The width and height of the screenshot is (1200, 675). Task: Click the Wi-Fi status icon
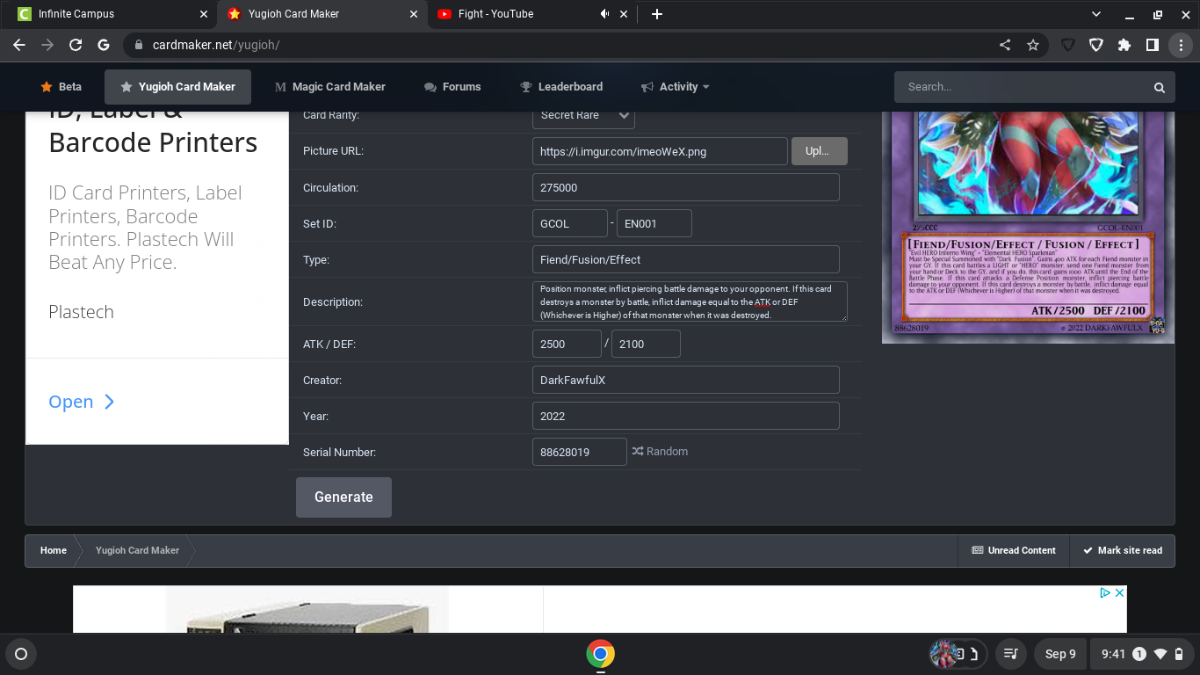(x=1160, y=654)
